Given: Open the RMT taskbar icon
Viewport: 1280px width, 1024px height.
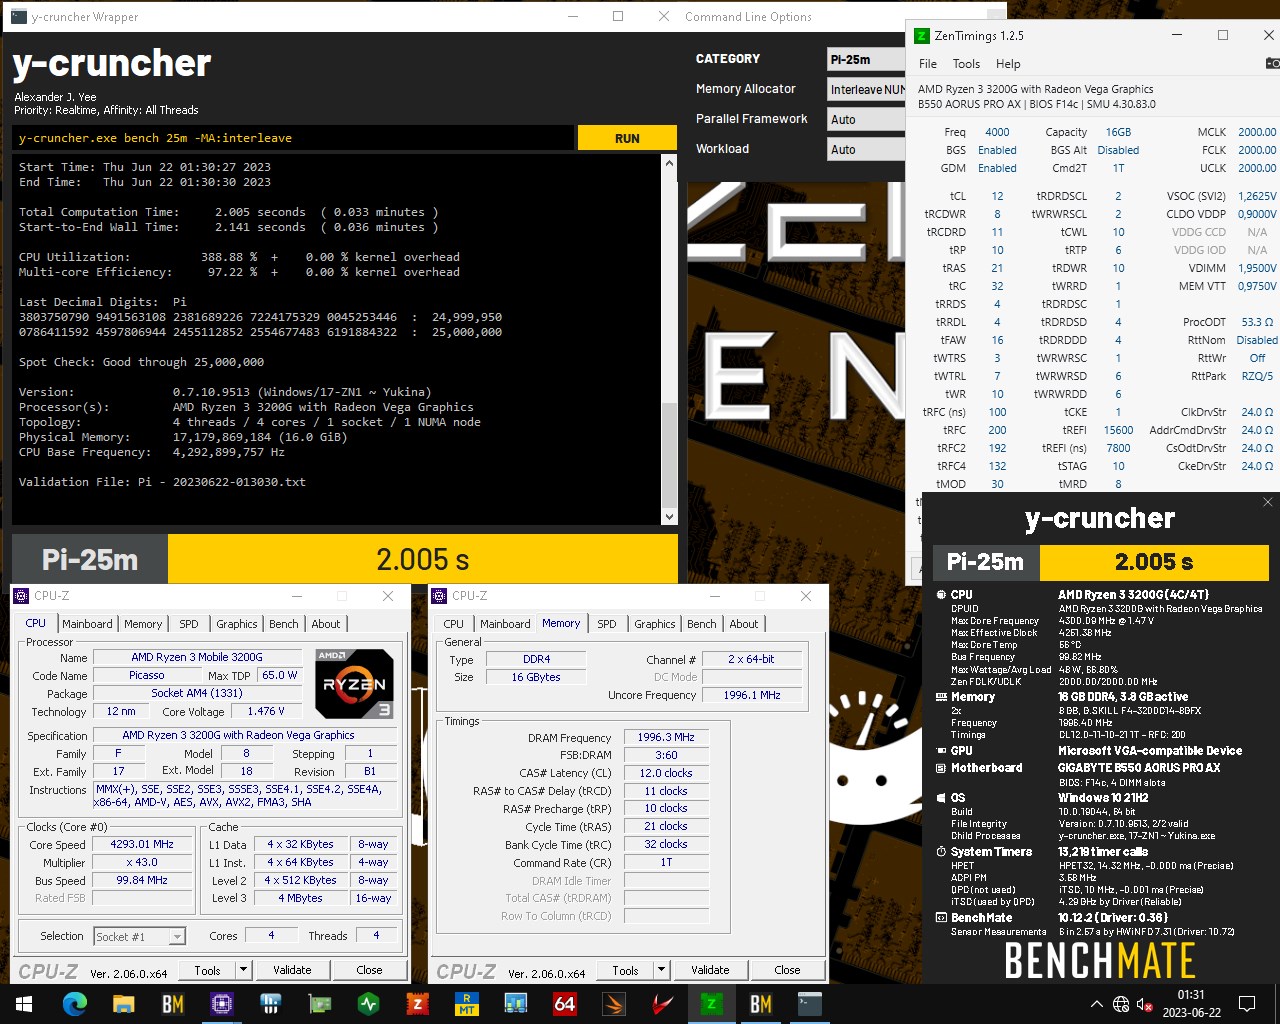Looking at the screenshot, I should tap(466, 1003).
